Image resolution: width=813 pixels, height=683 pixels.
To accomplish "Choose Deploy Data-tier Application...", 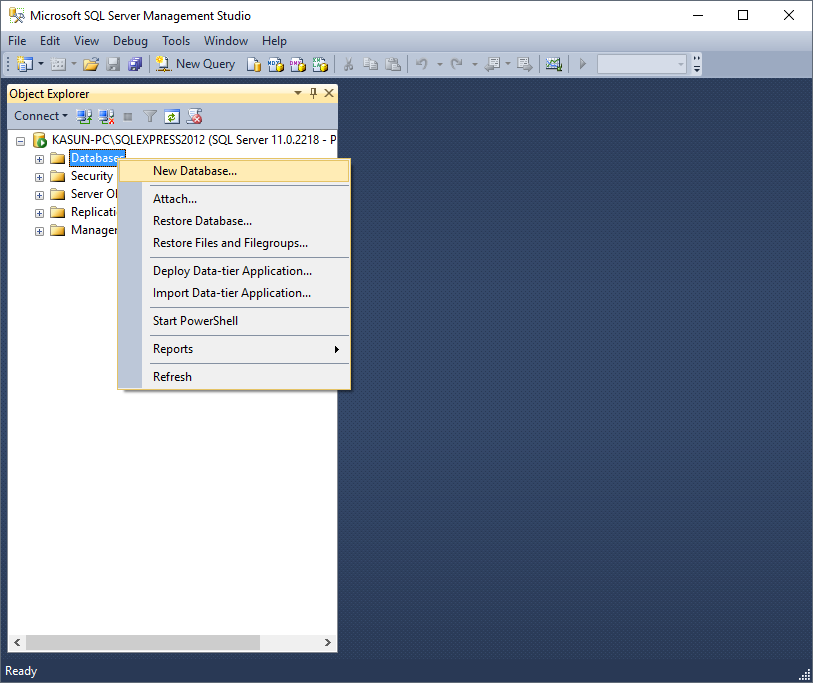I will click(x=234, y=271).
